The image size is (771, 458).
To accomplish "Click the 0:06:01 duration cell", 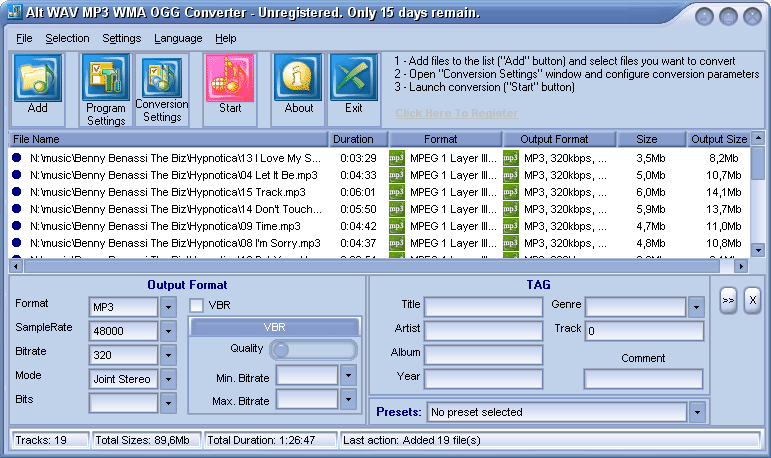I will [358, 192].
